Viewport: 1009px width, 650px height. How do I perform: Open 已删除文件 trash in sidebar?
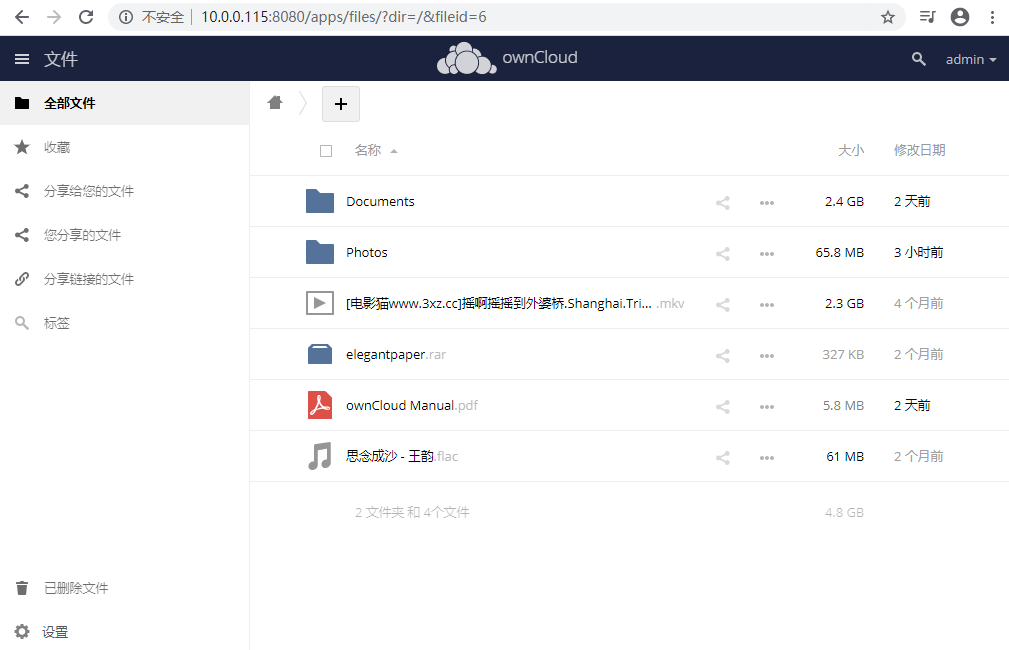click(124, 588)
